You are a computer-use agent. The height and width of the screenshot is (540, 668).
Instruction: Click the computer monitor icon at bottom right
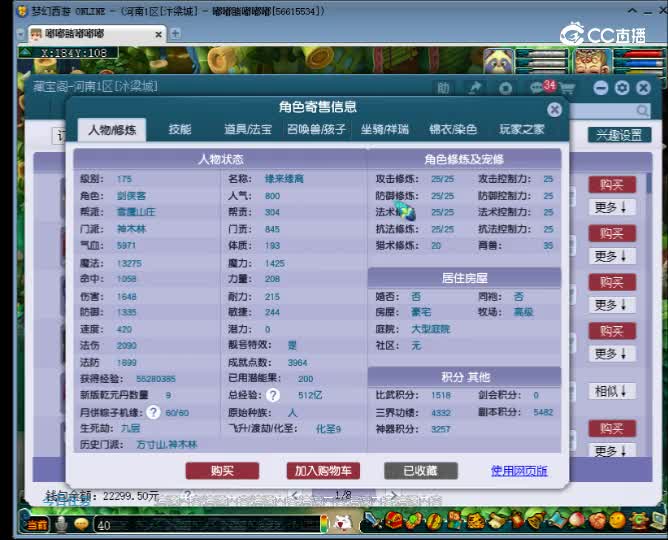(x=658, y=520)
